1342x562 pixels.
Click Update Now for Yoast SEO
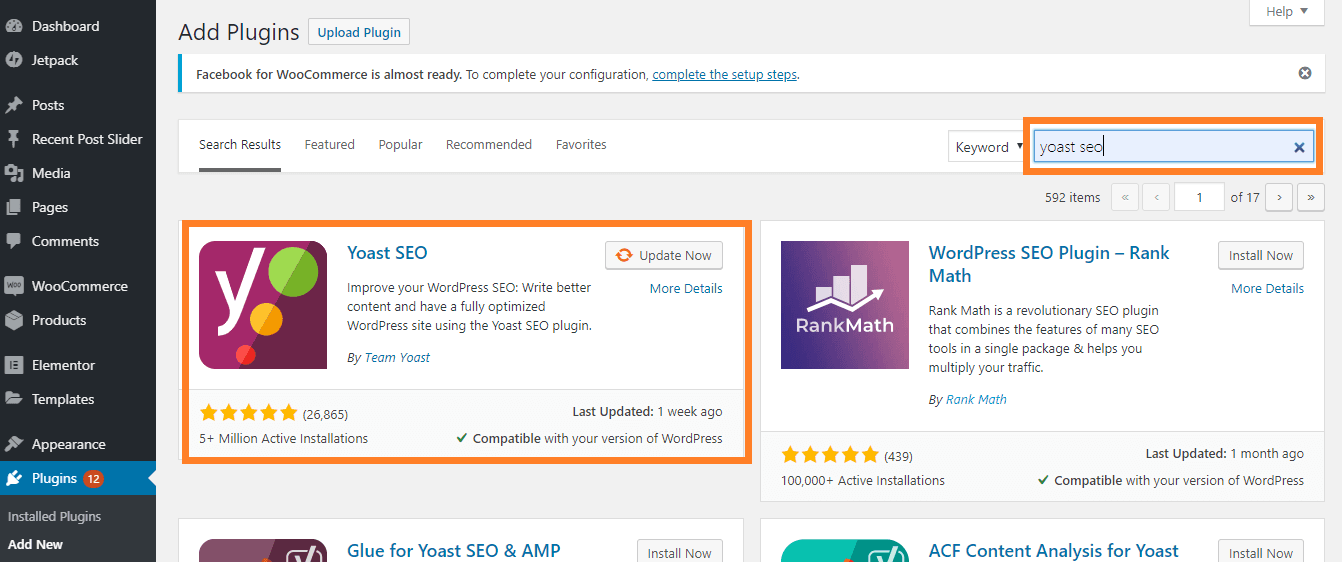[664, 255]
